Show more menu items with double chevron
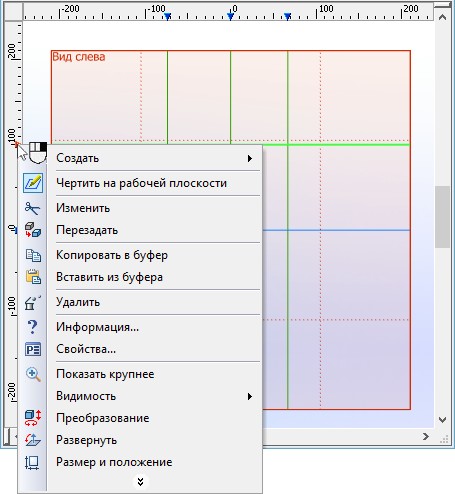The image size is (455, 494). pyautogui.click(x=140, y=481)
